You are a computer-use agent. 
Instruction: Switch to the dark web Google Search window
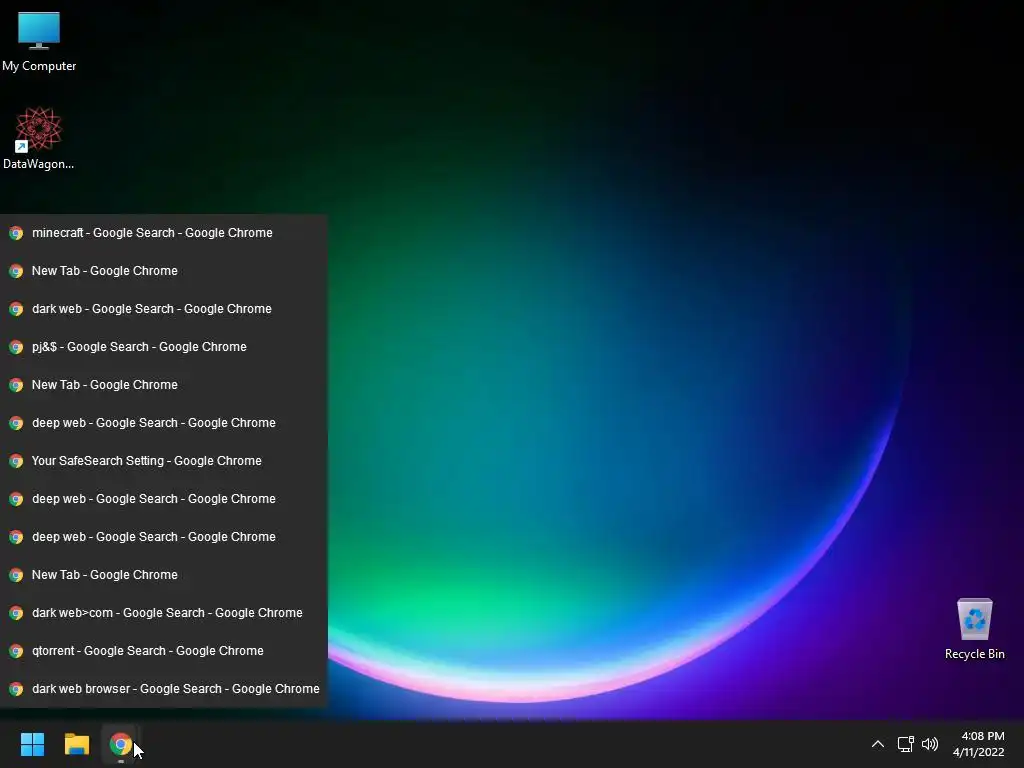click(163, 308)
